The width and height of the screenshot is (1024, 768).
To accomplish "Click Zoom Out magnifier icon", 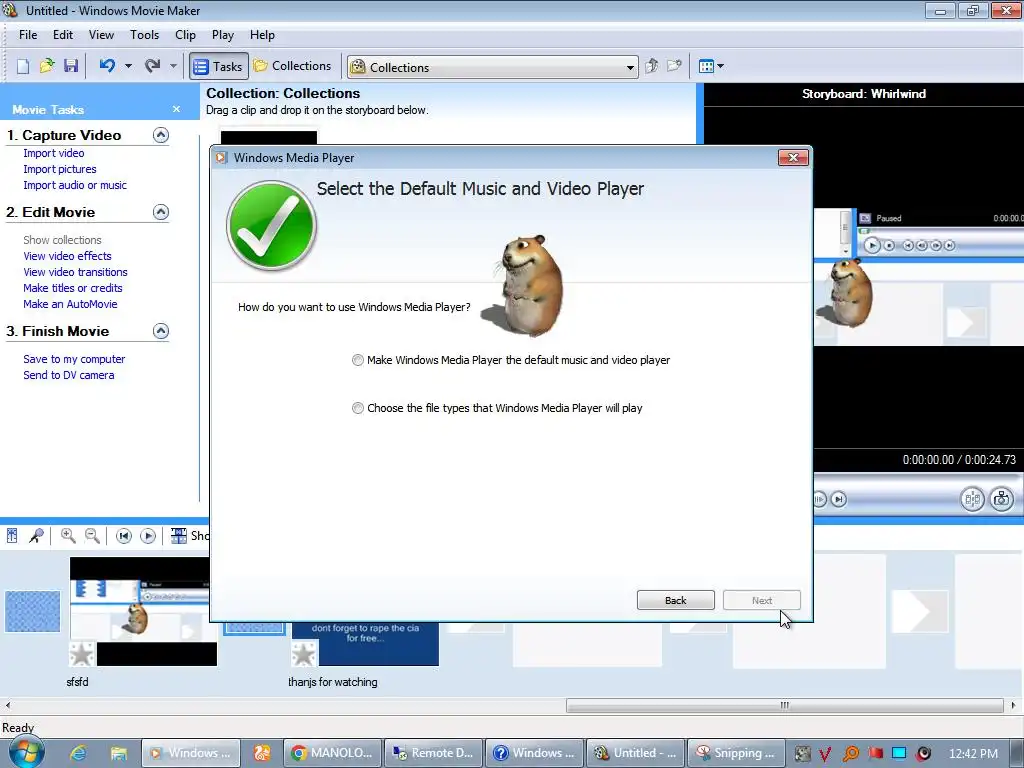I will [x=92, y=536].
